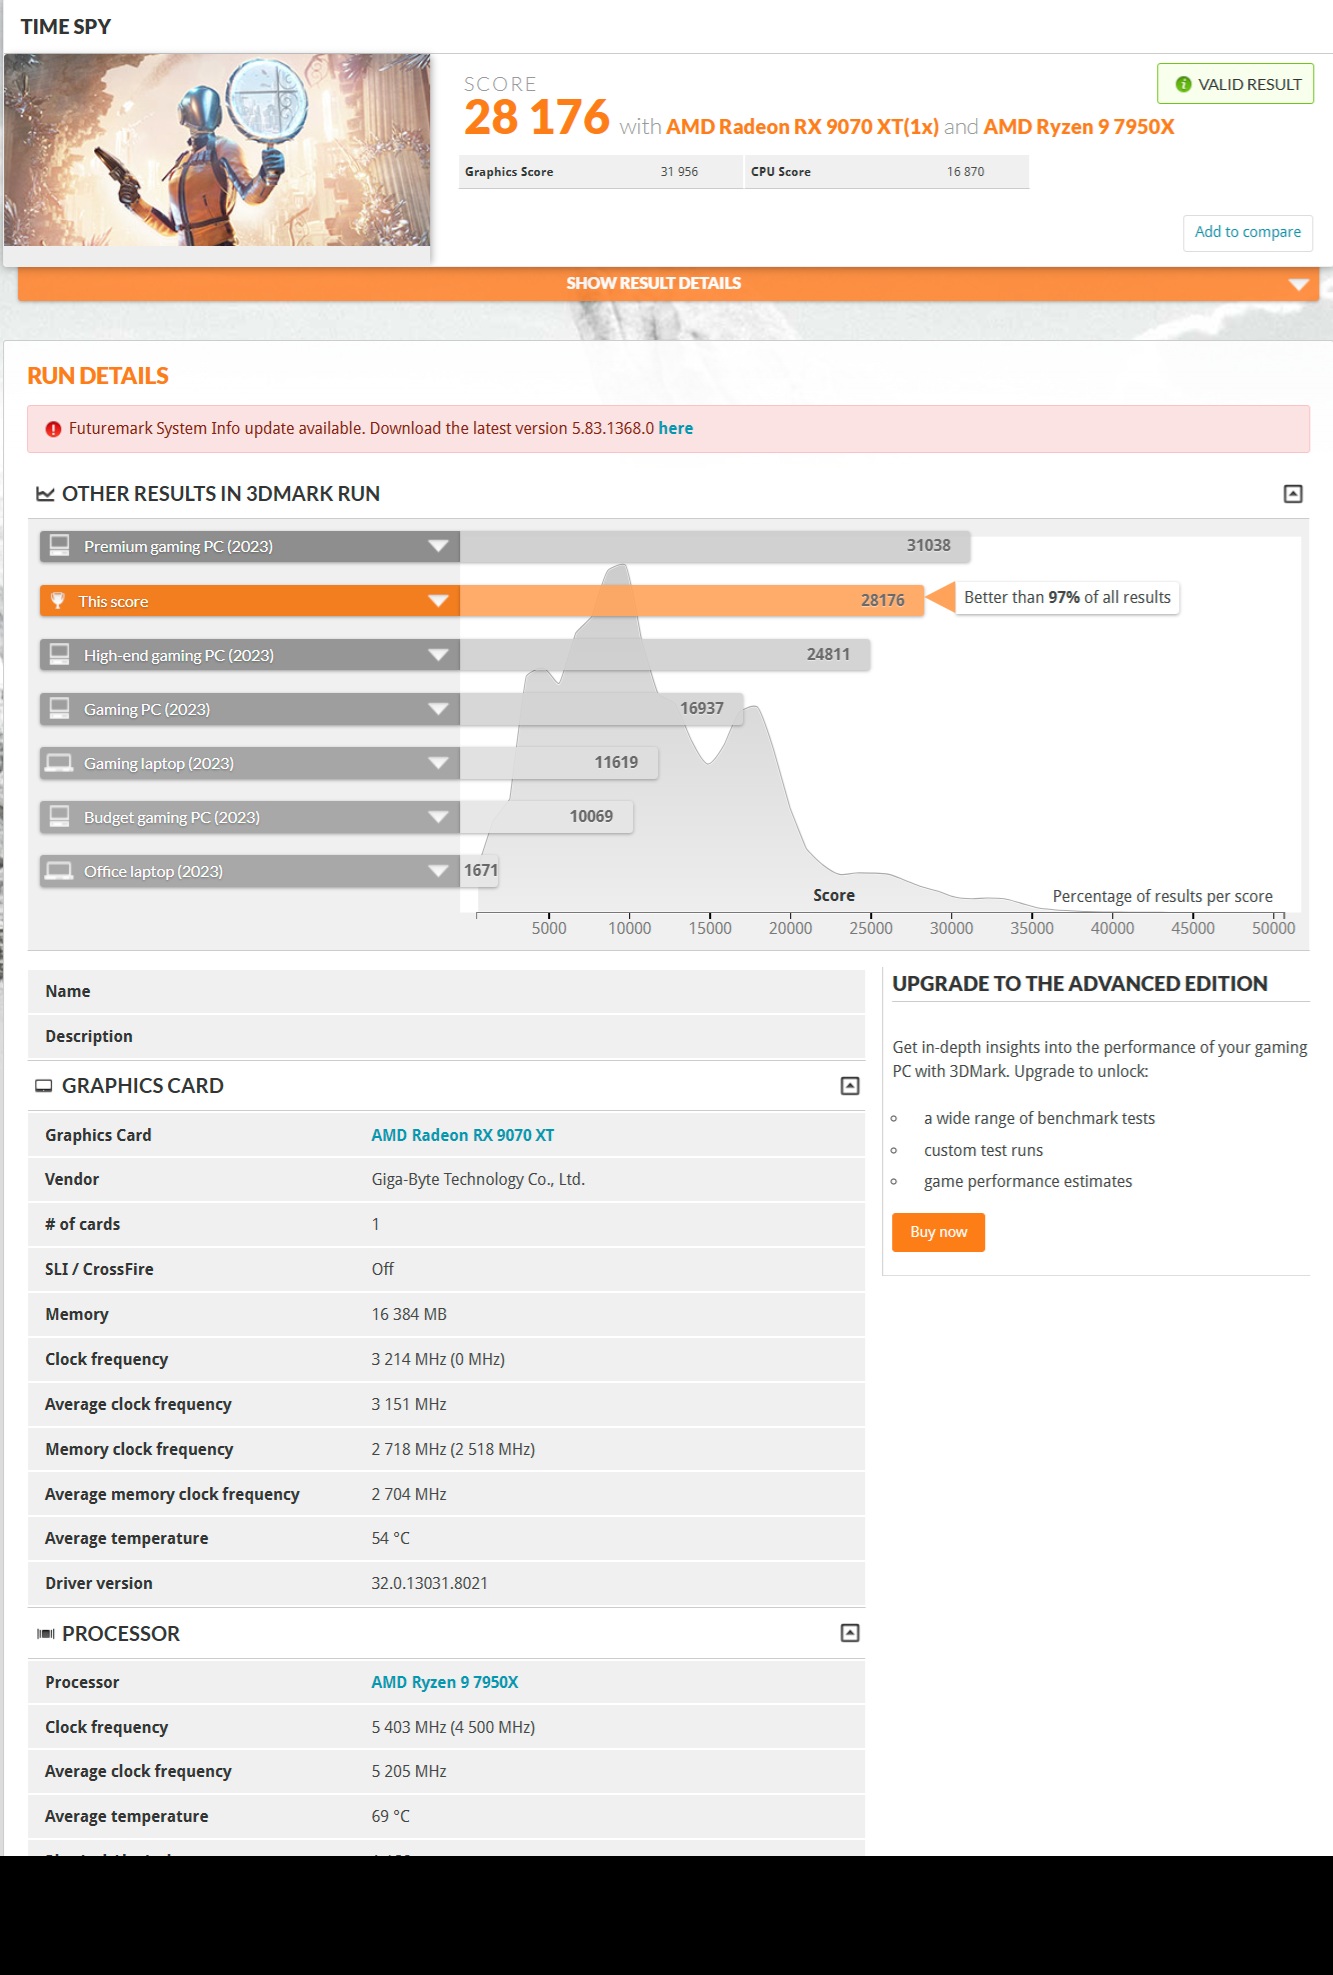Click the desktop icon for Gaming PC (2023)

coord(60,708)
